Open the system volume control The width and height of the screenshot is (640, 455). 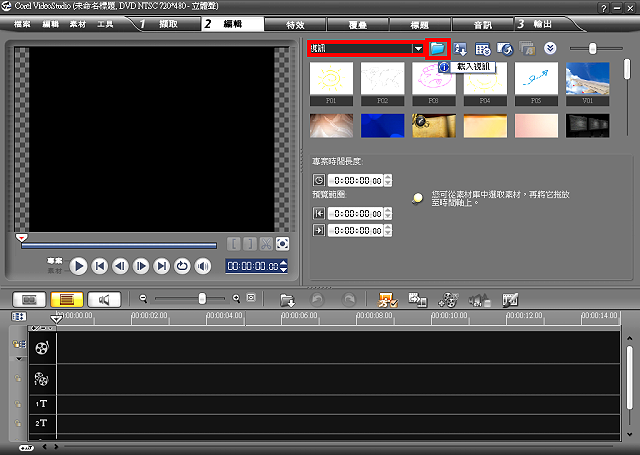pyautogui.click(x=203, y=266)
